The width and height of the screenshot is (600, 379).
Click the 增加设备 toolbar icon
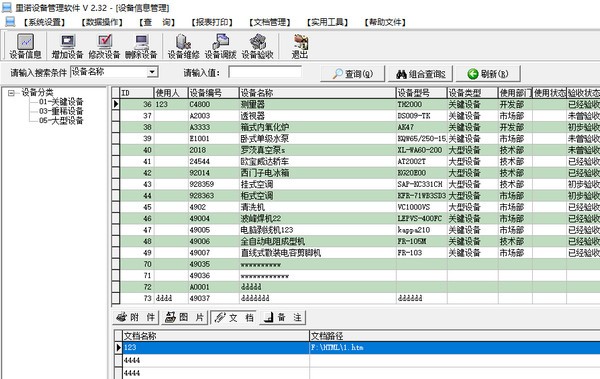point(67,46)
